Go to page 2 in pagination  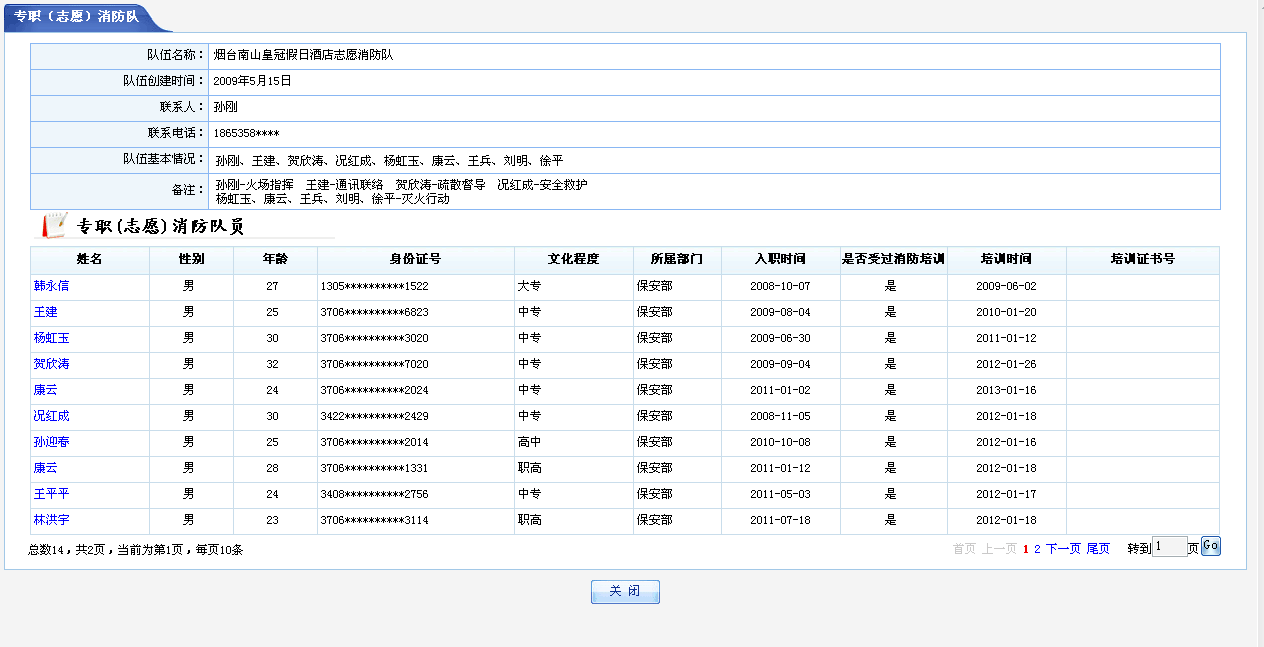1038,549
